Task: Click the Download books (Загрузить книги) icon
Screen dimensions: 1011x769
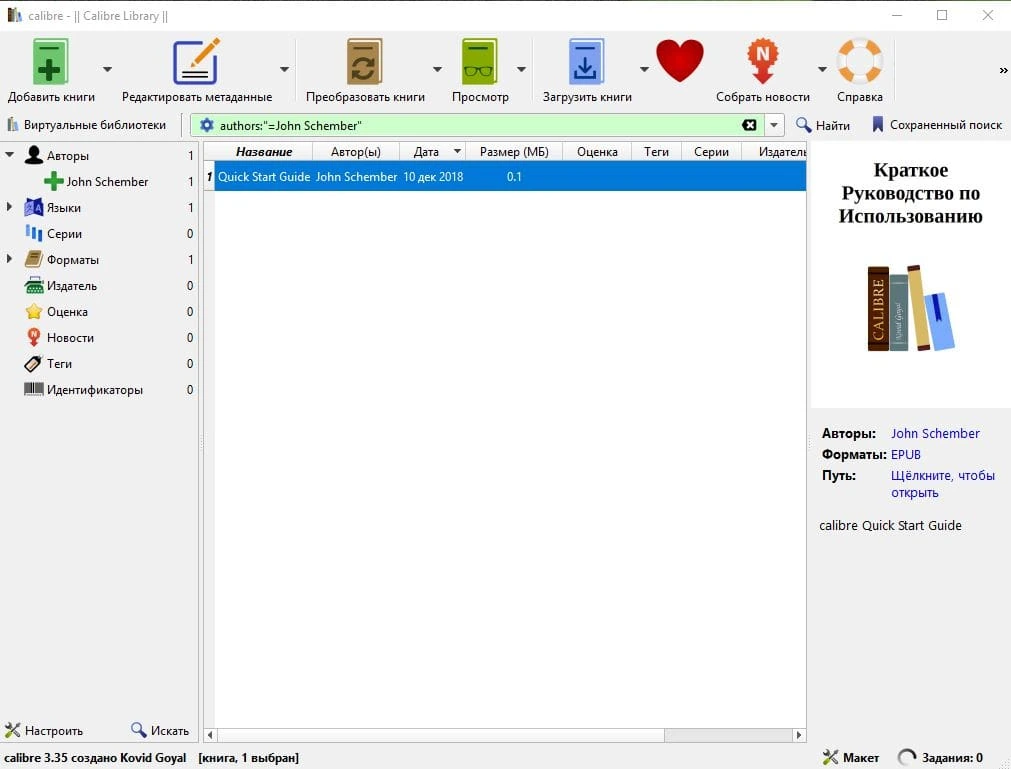Action: [586, 62]
